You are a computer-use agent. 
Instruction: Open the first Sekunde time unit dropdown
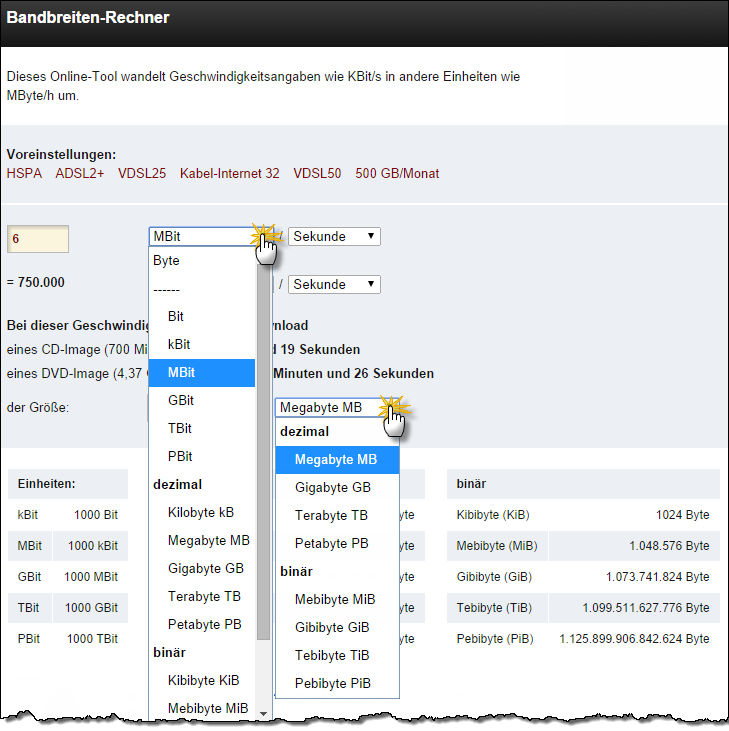[x=334, y=236]
